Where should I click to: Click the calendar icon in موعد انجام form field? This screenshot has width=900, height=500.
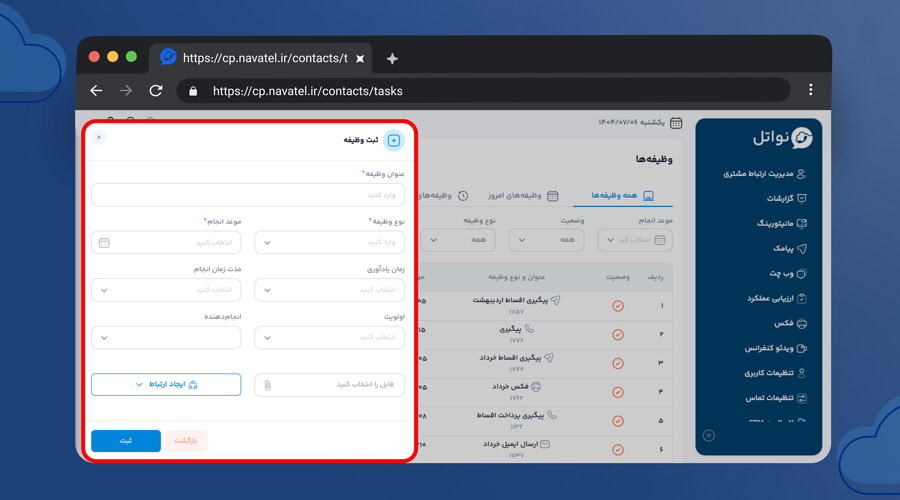tap(105, 243)
